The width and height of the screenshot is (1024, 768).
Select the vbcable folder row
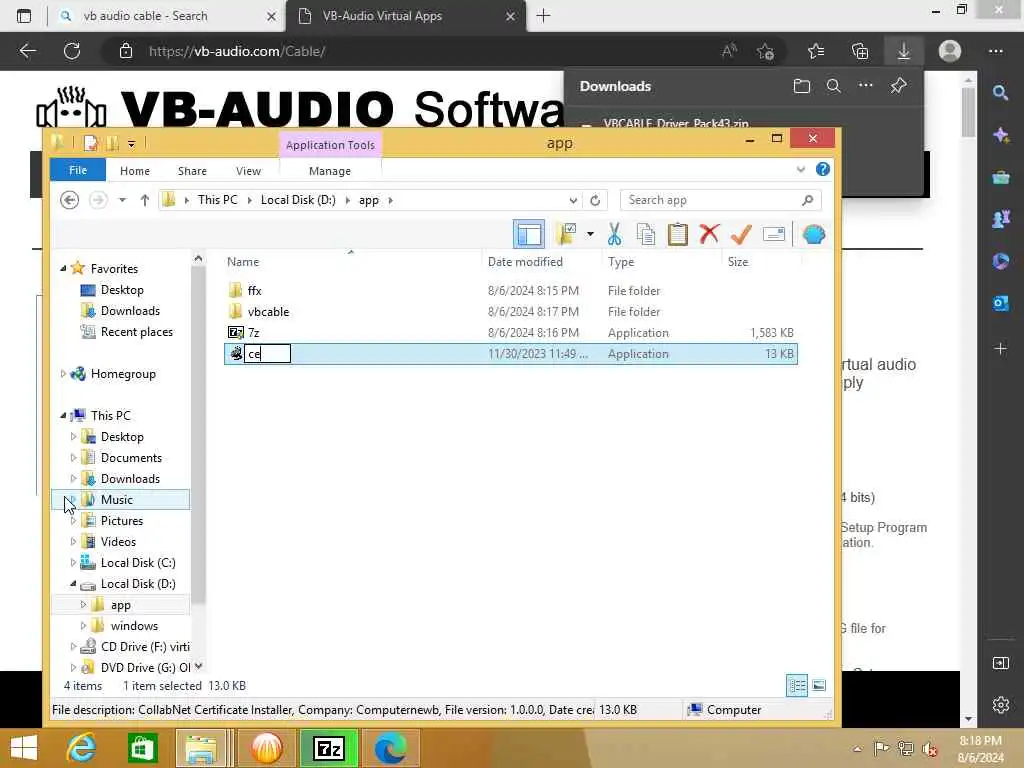click(x=509, y=312)
